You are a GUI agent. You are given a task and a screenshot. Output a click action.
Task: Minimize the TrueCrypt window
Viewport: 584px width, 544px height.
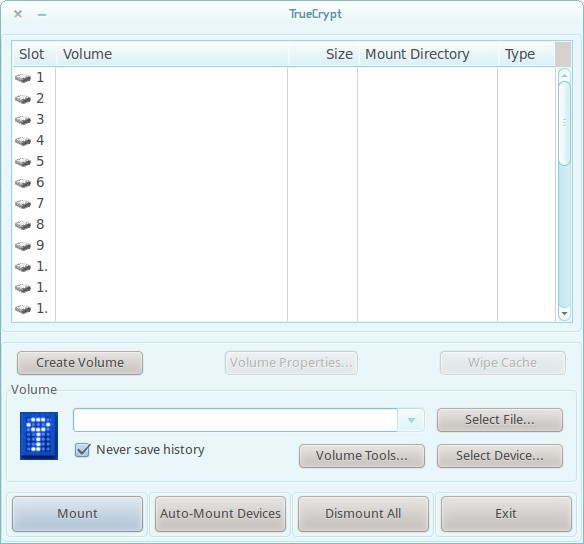coord(42,15)
